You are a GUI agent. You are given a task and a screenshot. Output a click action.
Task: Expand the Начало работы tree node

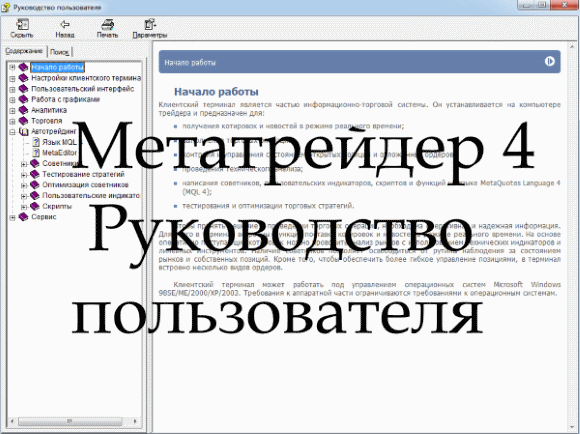(12, 68)
